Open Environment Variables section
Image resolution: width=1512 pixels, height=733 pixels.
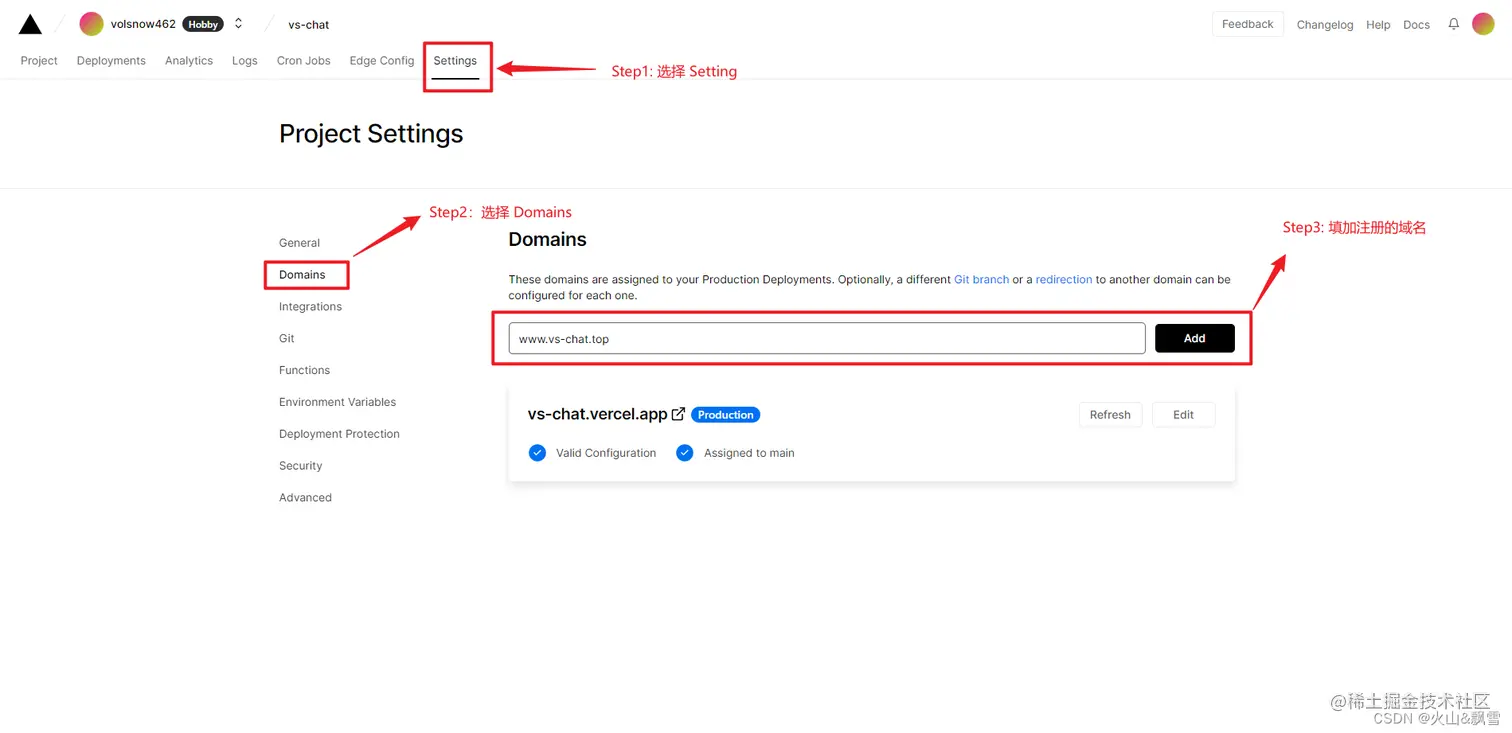(337, 402)
